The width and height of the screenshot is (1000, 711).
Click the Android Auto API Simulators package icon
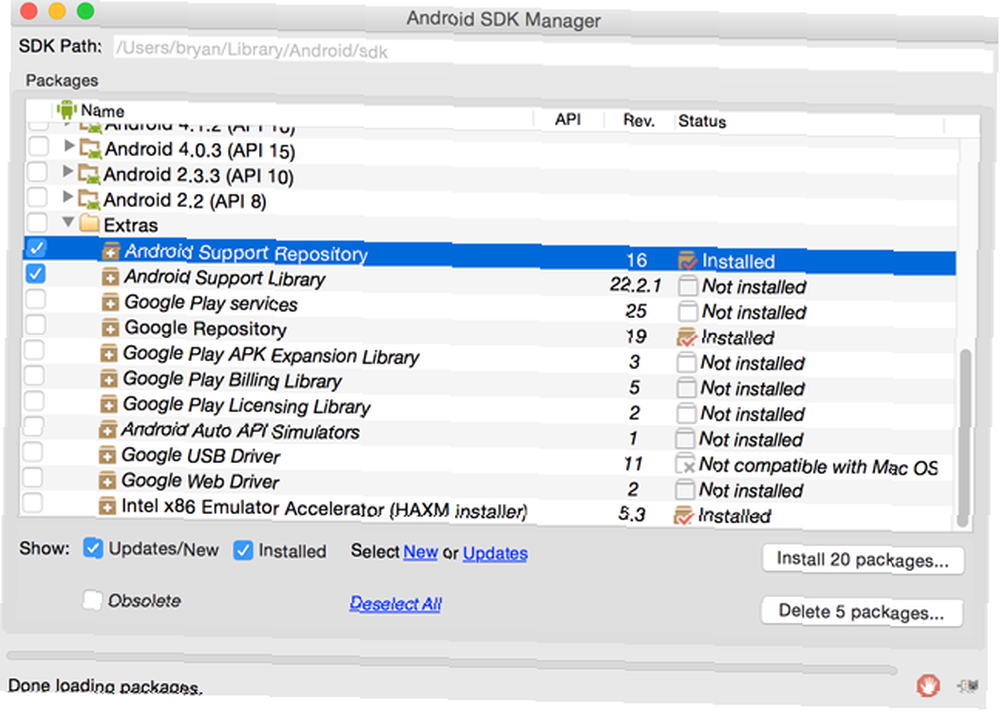click(x=108, y=430)
